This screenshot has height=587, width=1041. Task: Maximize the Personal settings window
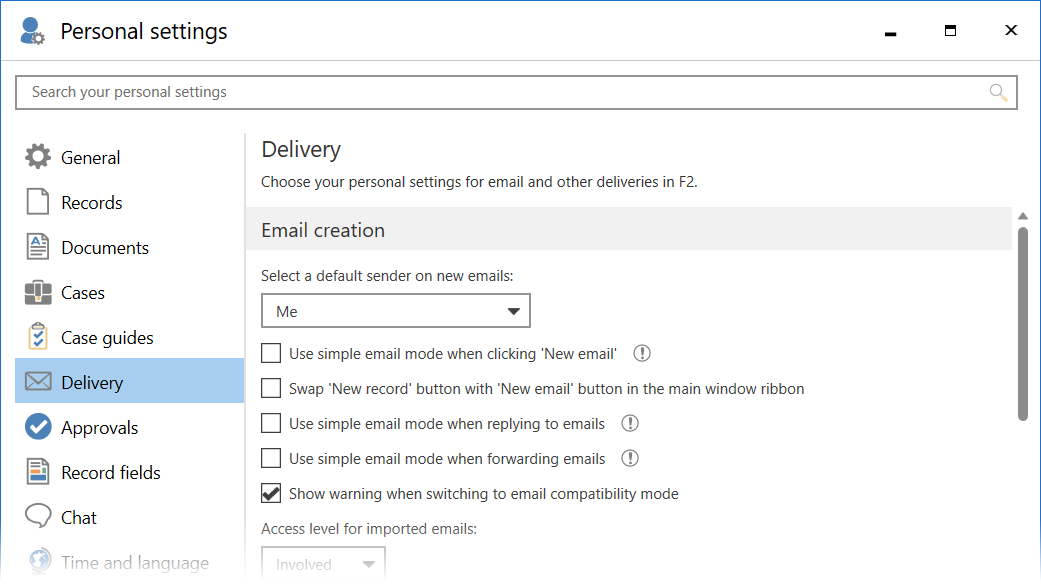click(x=950, y=31)
